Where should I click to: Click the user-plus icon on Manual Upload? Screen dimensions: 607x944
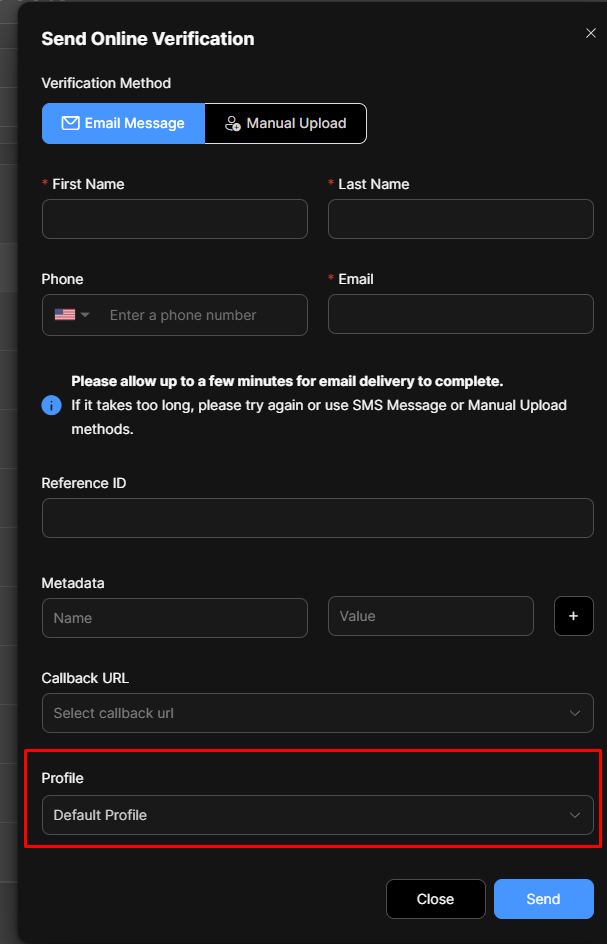point(232,123)
